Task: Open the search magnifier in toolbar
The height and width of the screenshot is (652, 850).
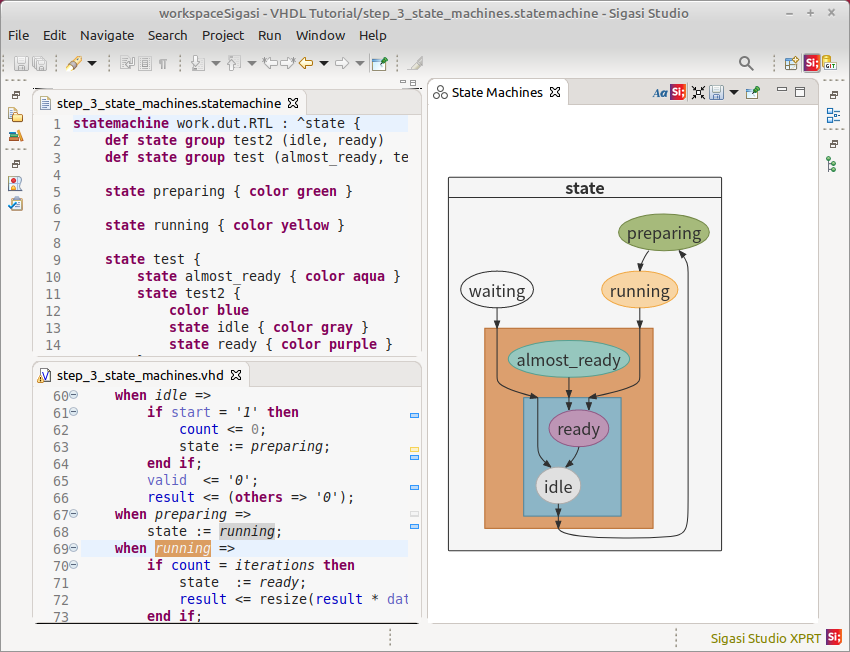Action: (x=746, y=63)
